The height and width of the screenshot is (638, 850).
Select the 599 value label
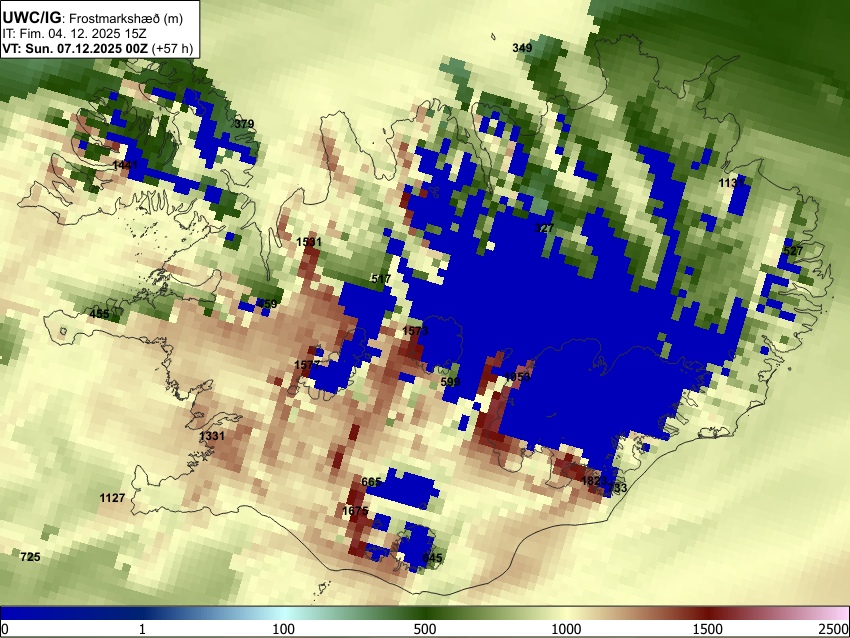pyautogui.click(x=450, y=382)
